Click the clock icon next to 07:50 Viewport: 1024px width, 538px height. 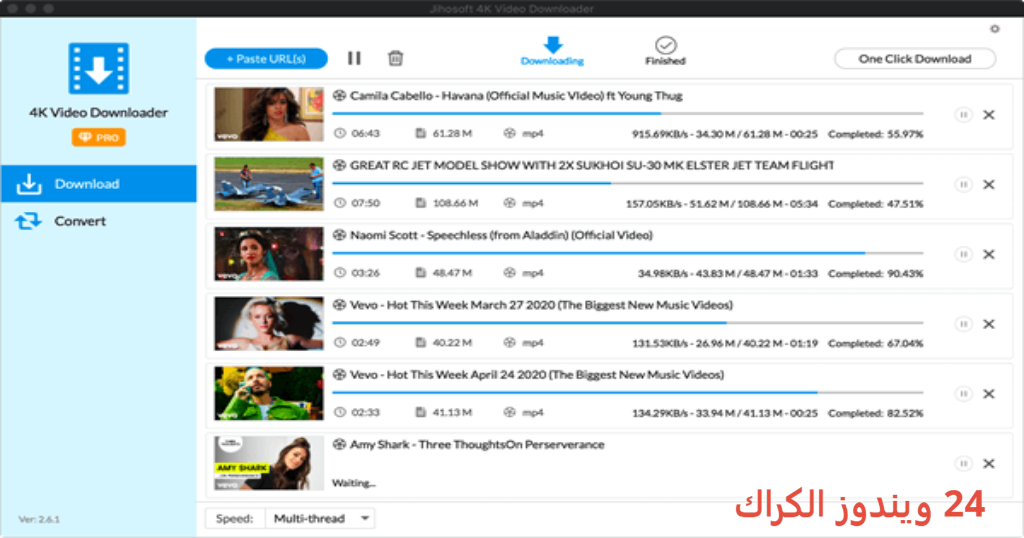tap(340, 204)
